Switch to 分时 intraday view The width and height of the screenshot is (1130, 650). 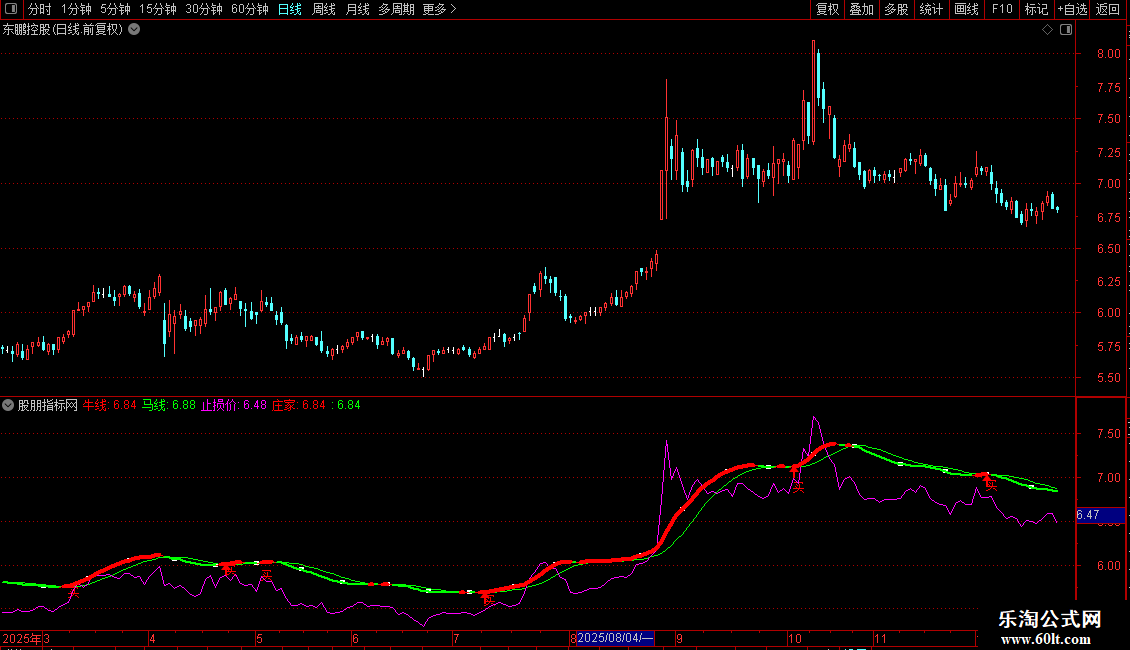(x=40, y=9)
